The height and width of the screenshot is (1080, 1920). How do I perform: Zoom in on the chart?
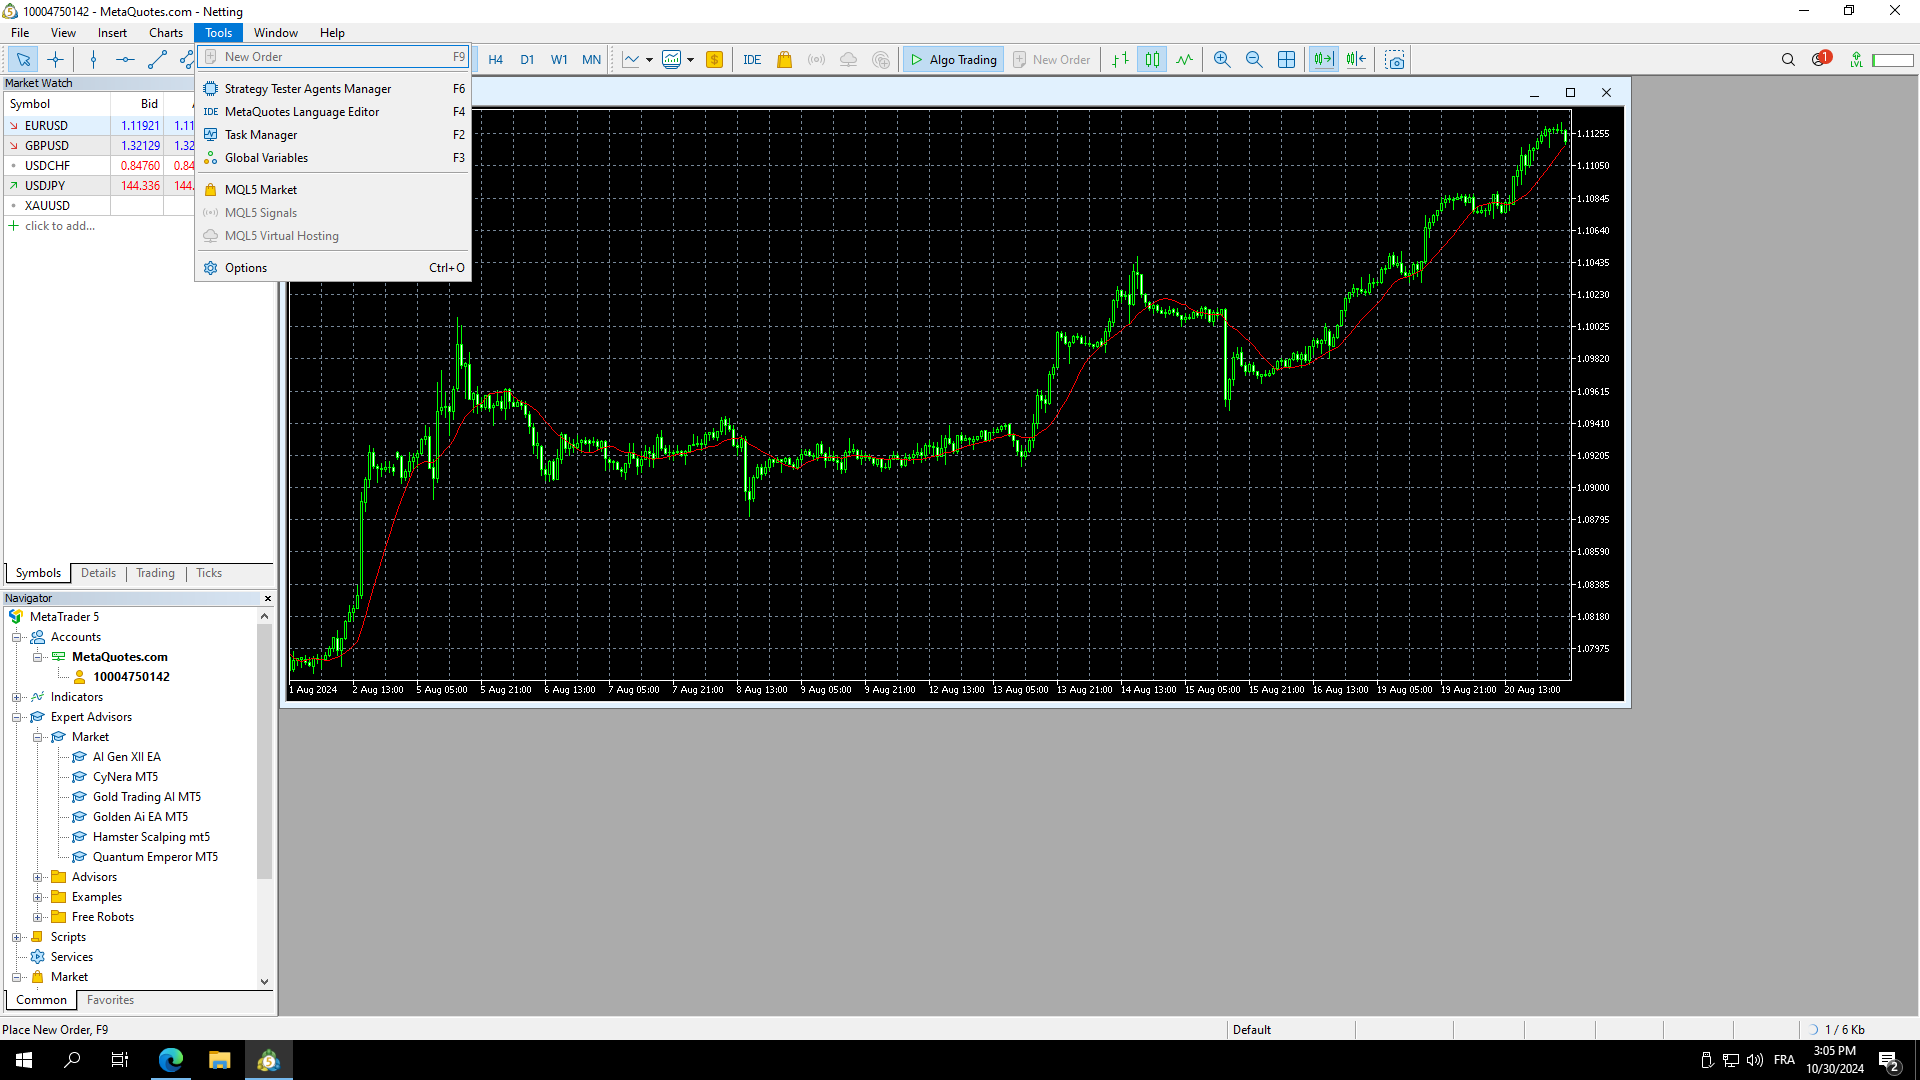[1222, 60]
